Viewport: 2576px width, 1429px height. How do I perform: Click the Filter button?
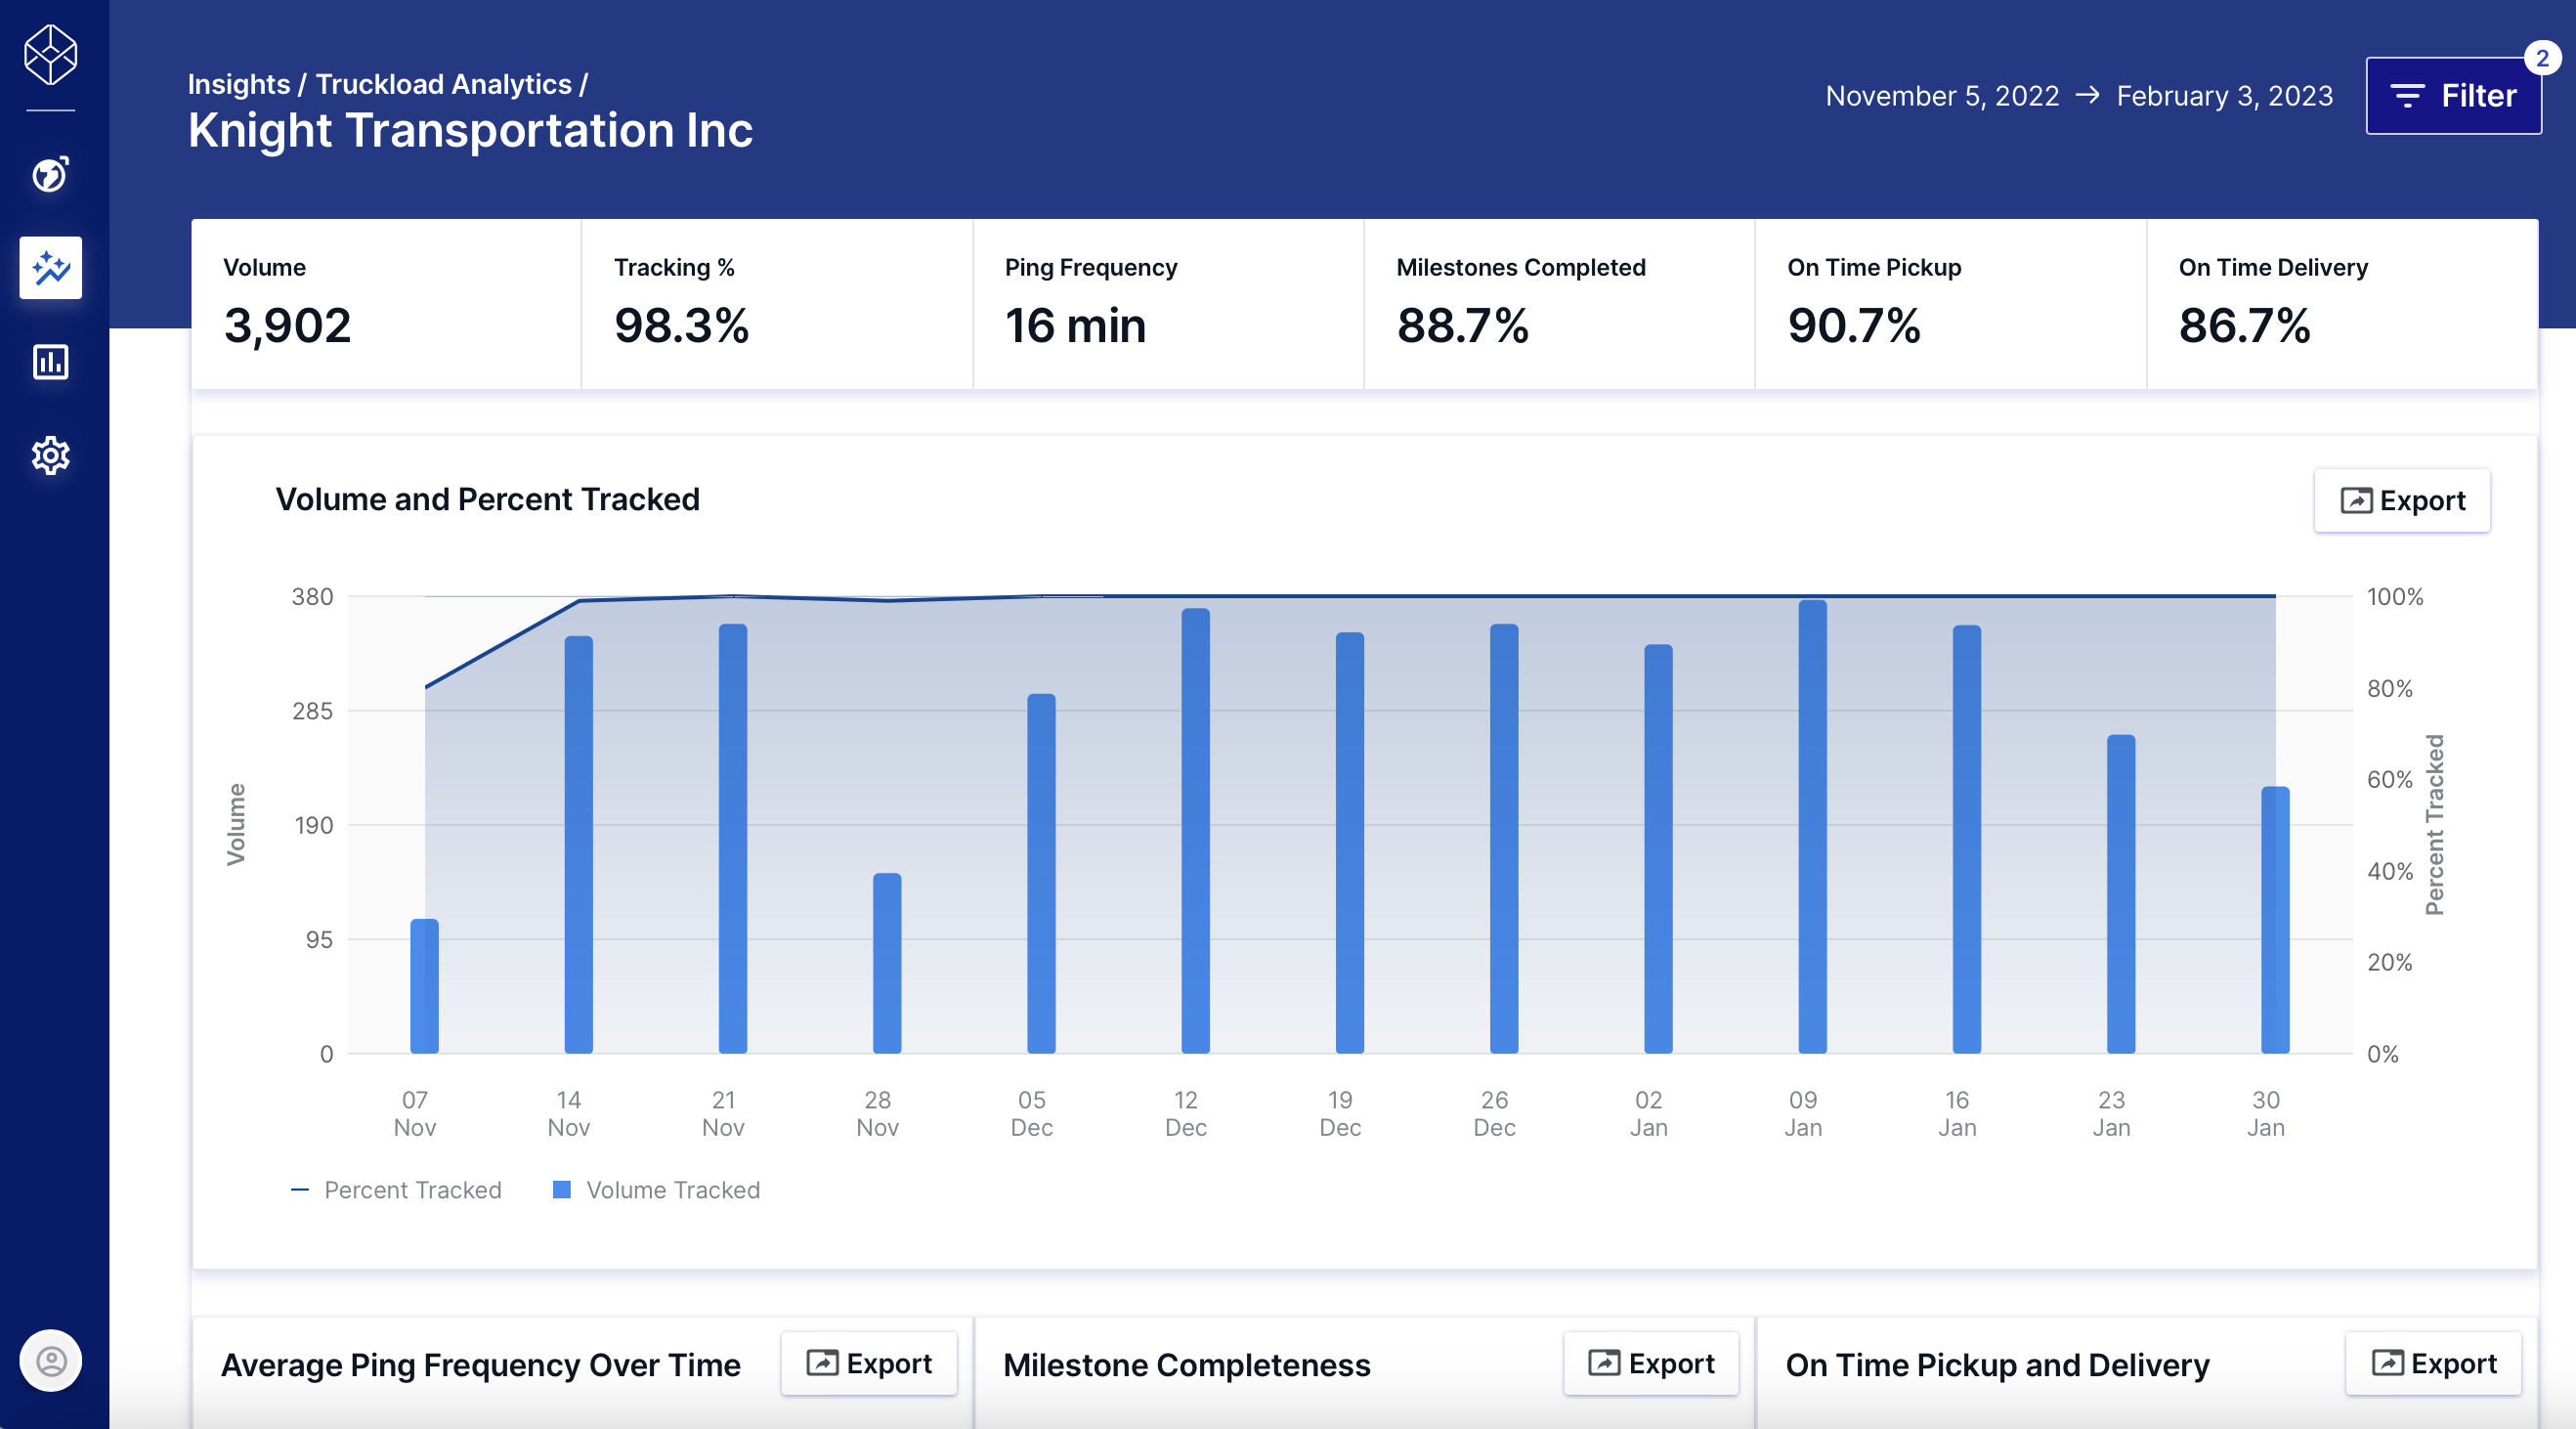click(x=2452, y=96)
